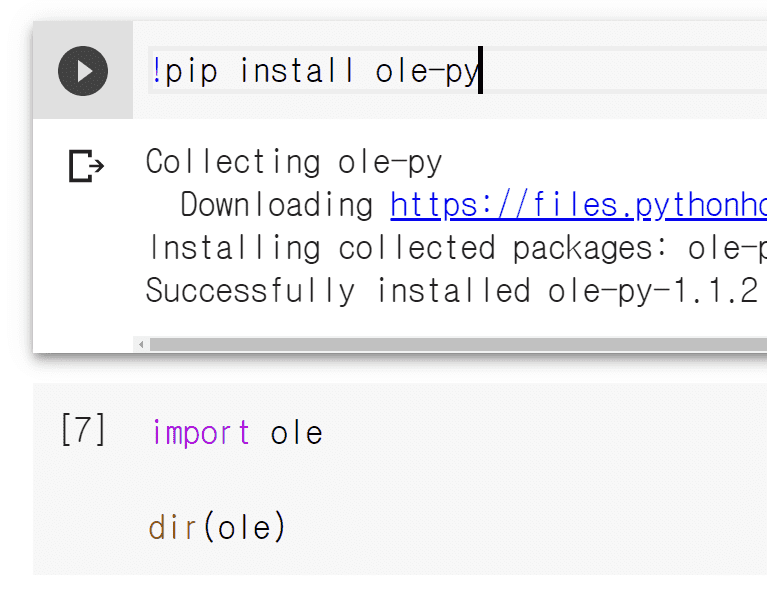The width and height of the screenshot is (767, 595).
Task: Click the word 'pip' in first cell
Action: pyautogui.click(x=191, y=71)
